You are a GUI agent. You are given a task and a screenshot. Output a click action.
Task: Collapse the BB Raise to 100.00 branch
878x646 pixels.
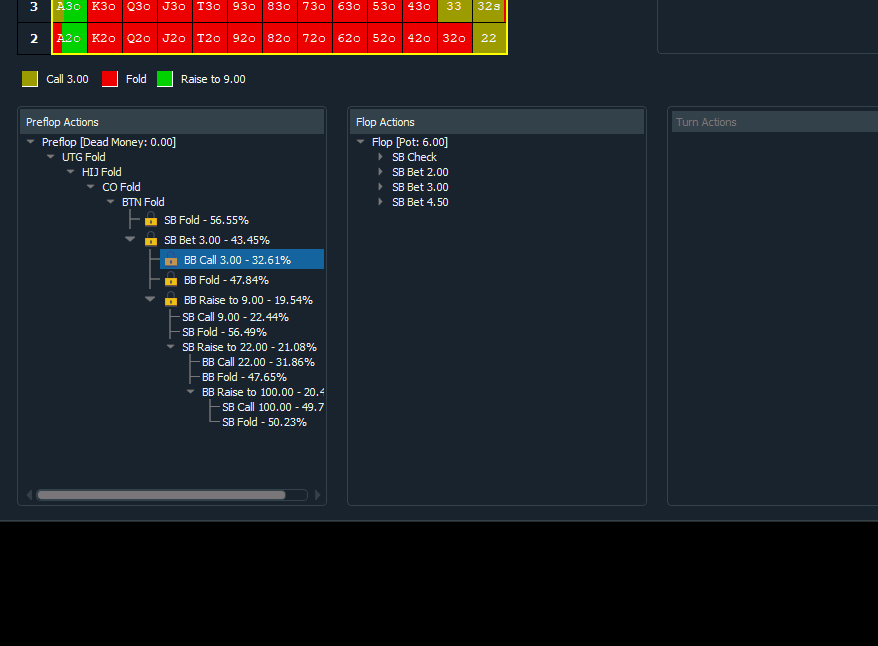pyautogui.click(x=191, y=392)
